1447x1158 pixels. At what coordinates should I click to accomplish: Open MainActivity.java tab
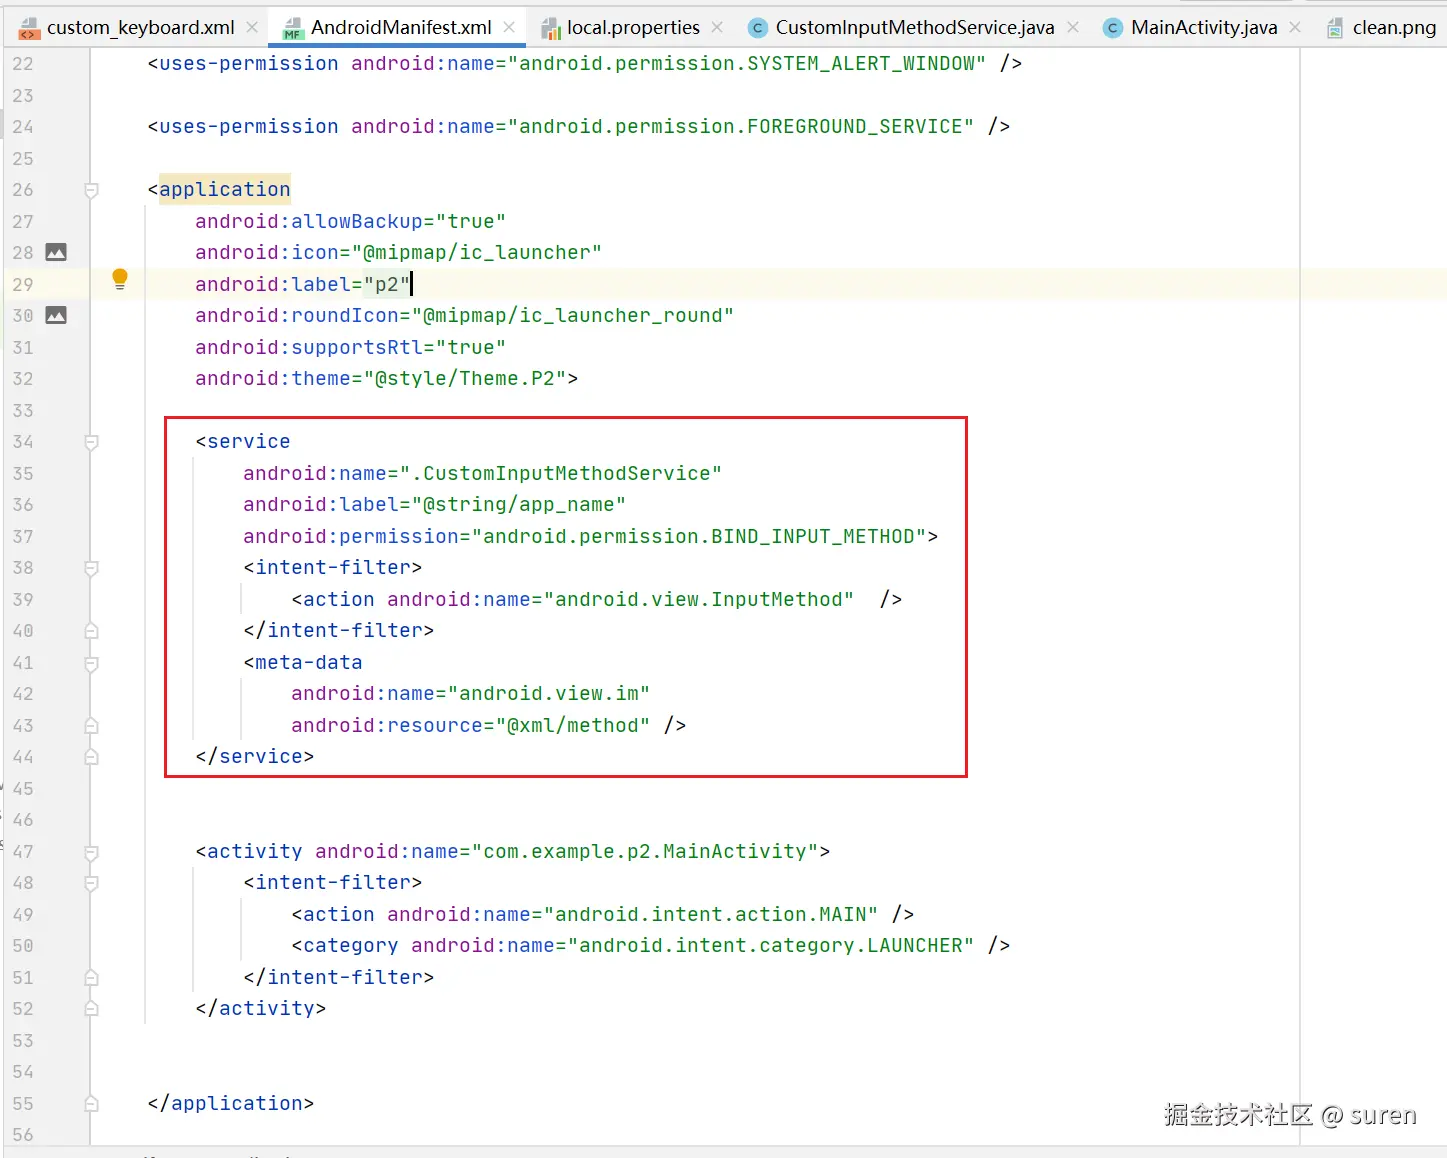coord(1204,27)
